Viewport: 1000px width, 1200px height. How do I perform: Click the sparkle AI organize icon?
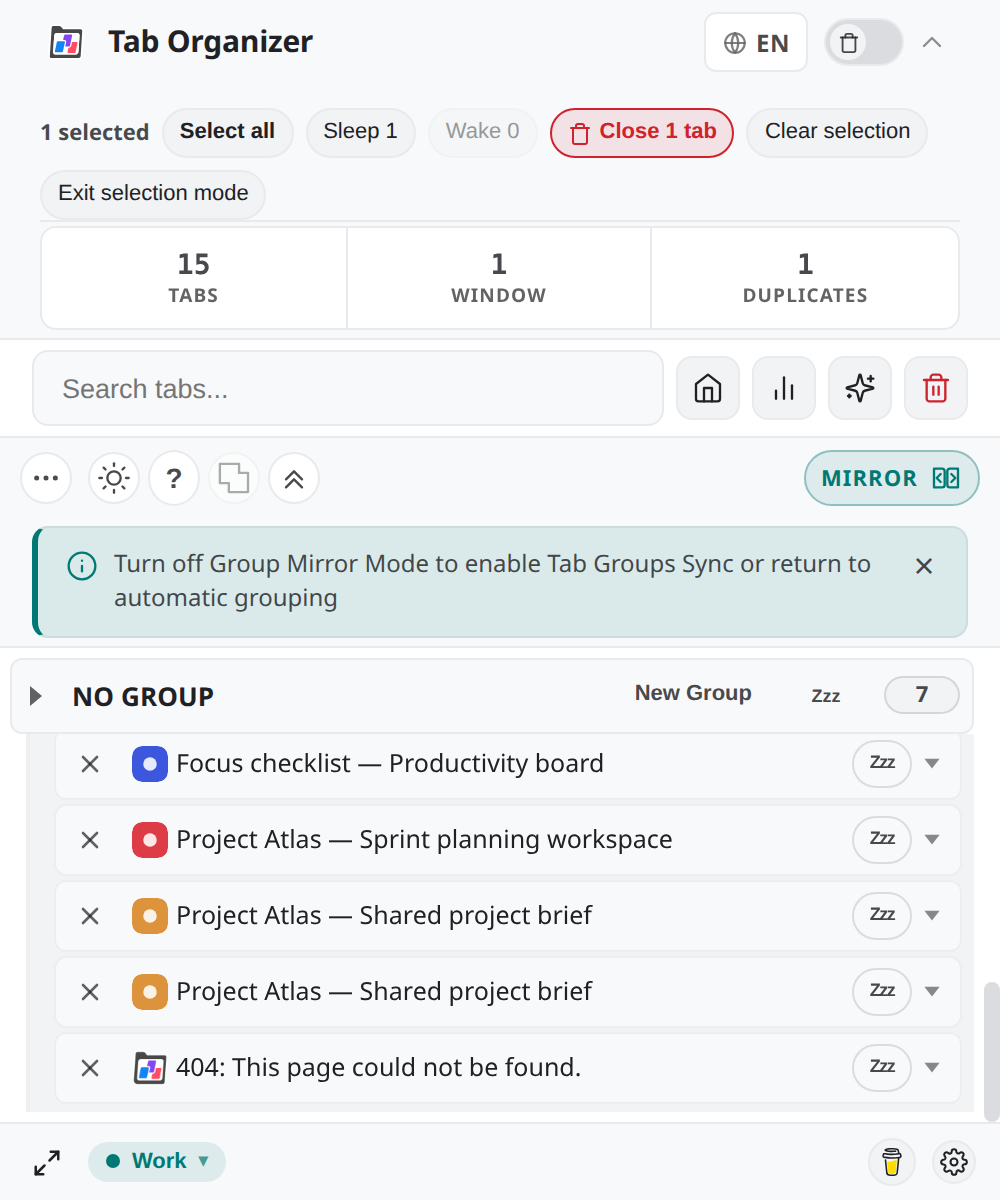point(860,388)
